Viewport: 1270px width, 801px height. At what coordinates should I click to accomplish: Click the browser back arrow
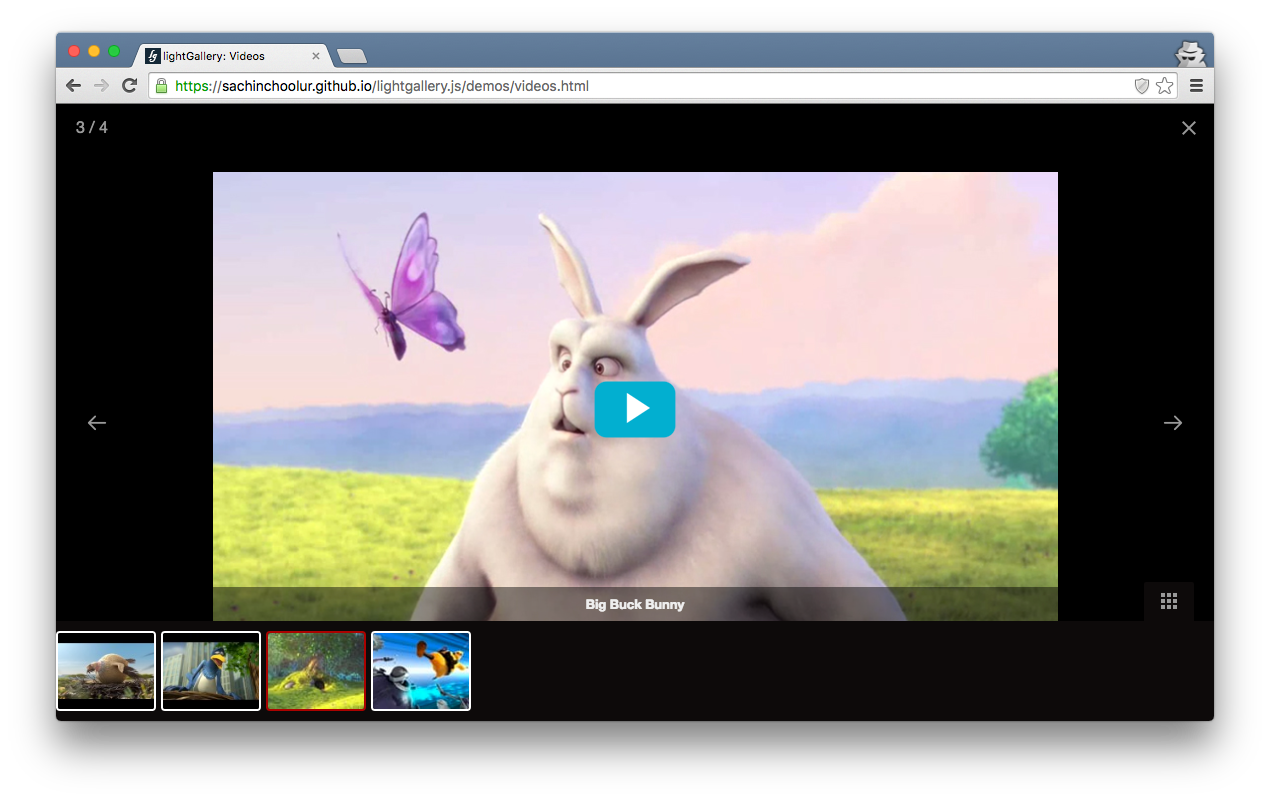pyautogui.click(x=73, y=86)
